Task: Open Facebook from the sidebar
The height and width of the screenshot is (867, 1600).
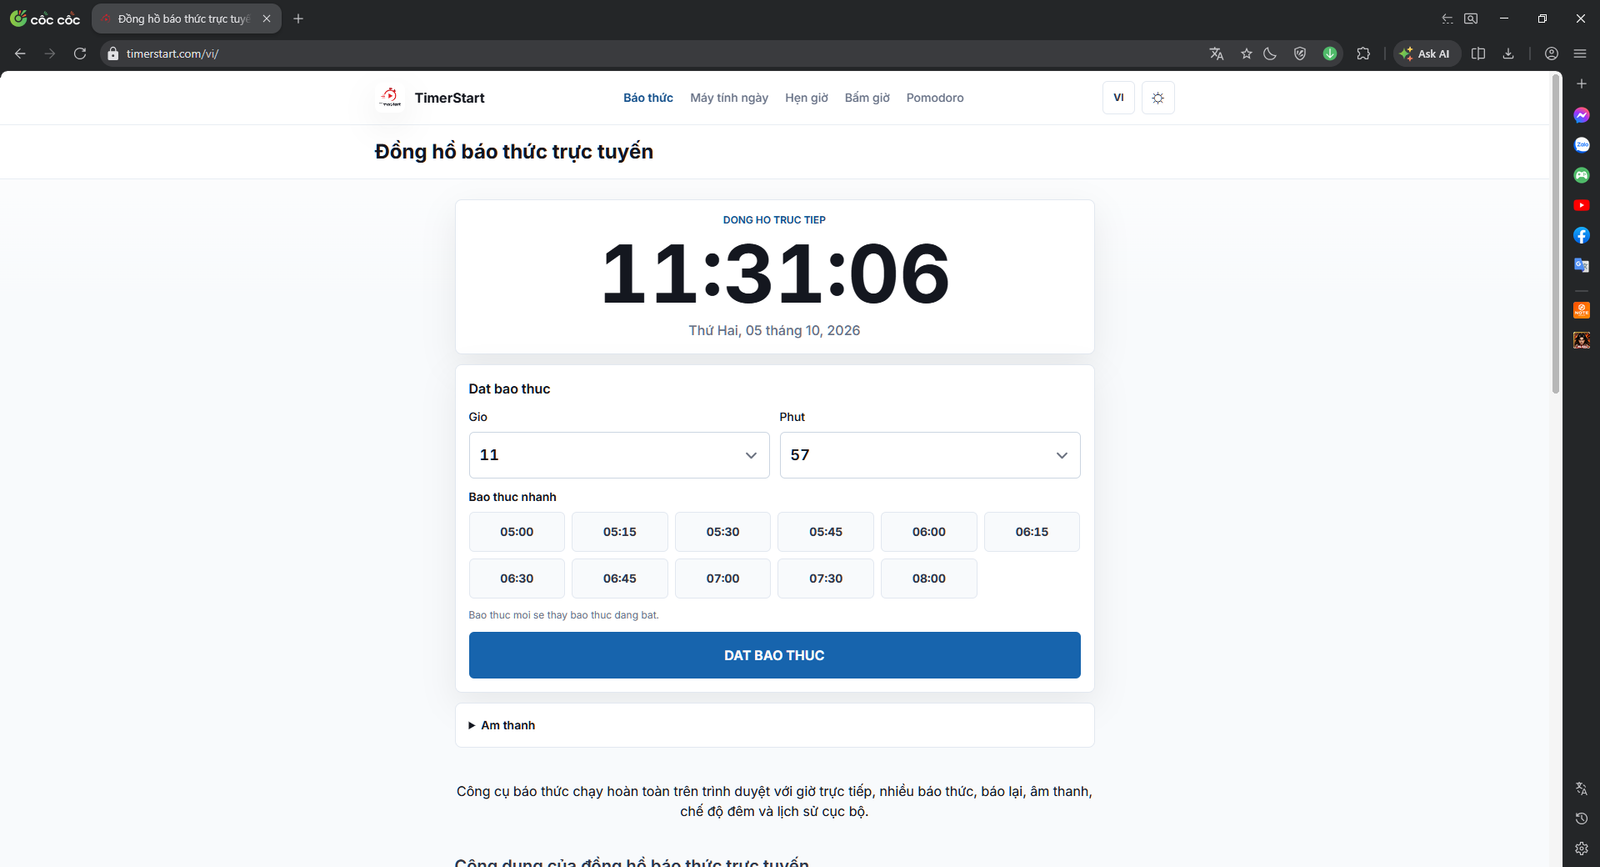Action: (1581, 235)
